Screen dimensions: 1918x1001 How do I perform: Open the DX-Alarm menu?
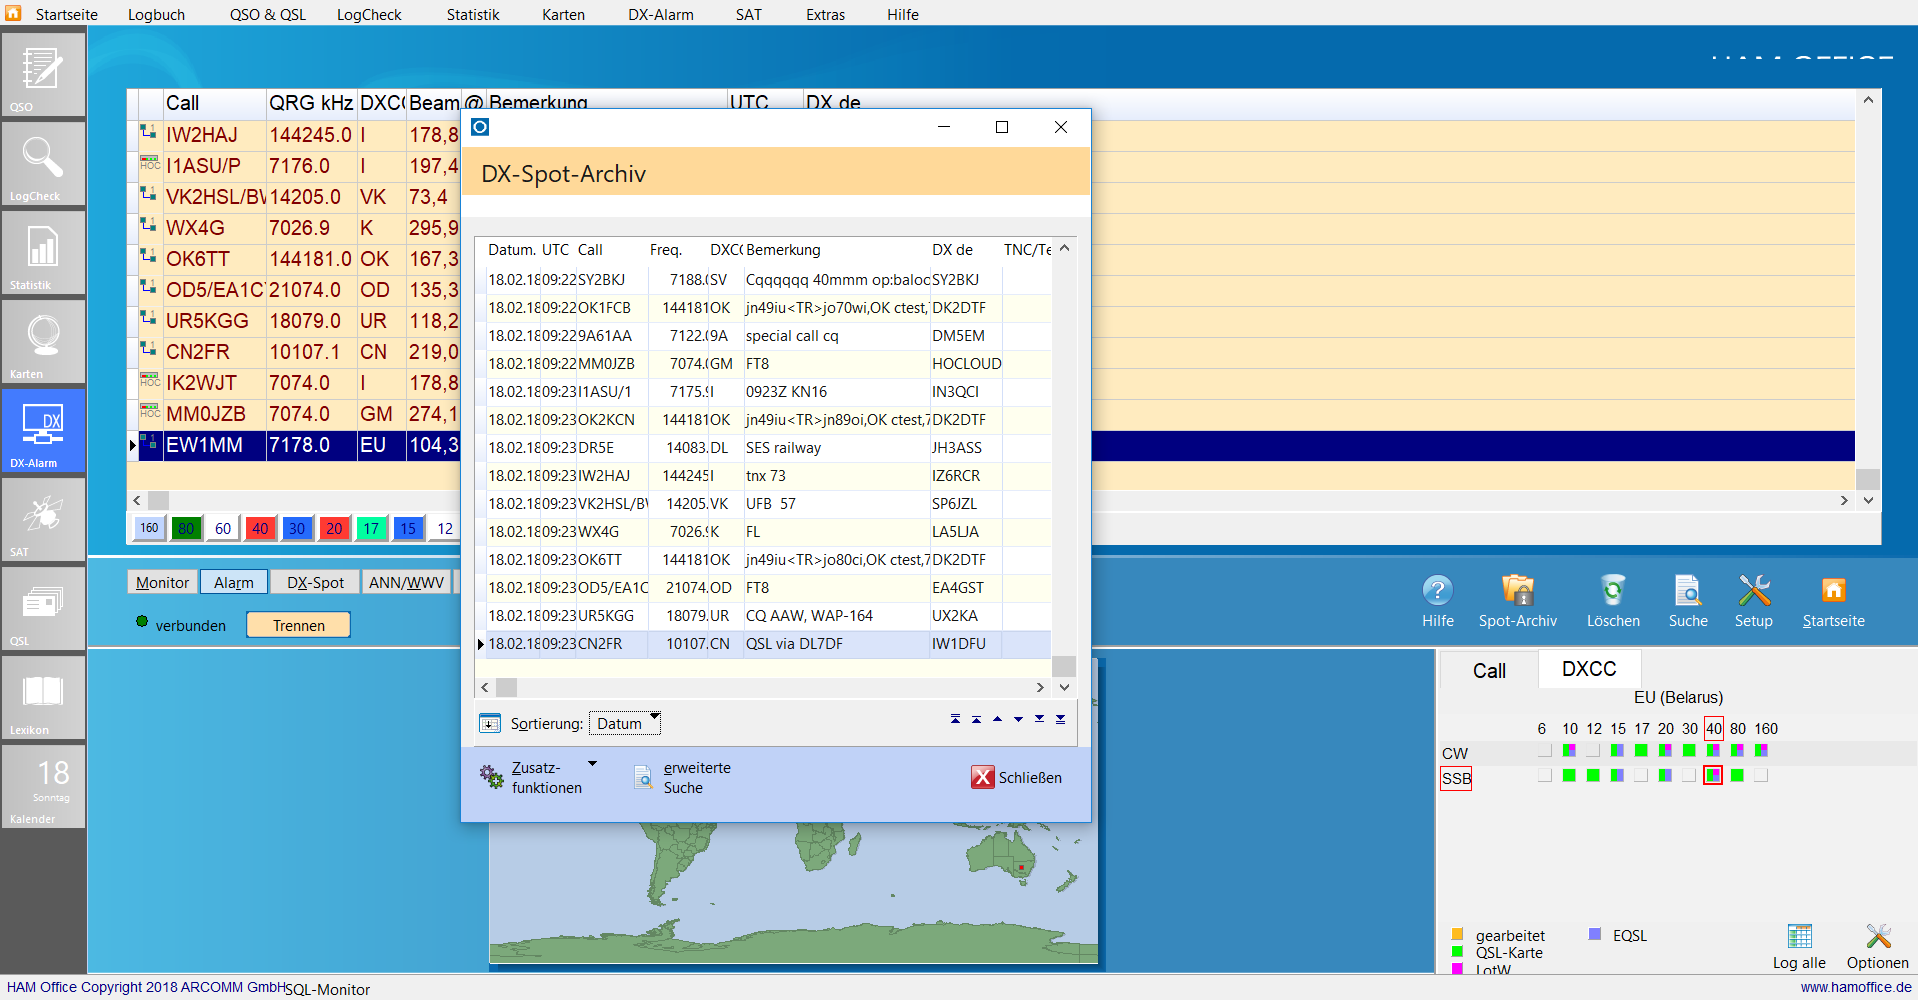pos(660,14)
